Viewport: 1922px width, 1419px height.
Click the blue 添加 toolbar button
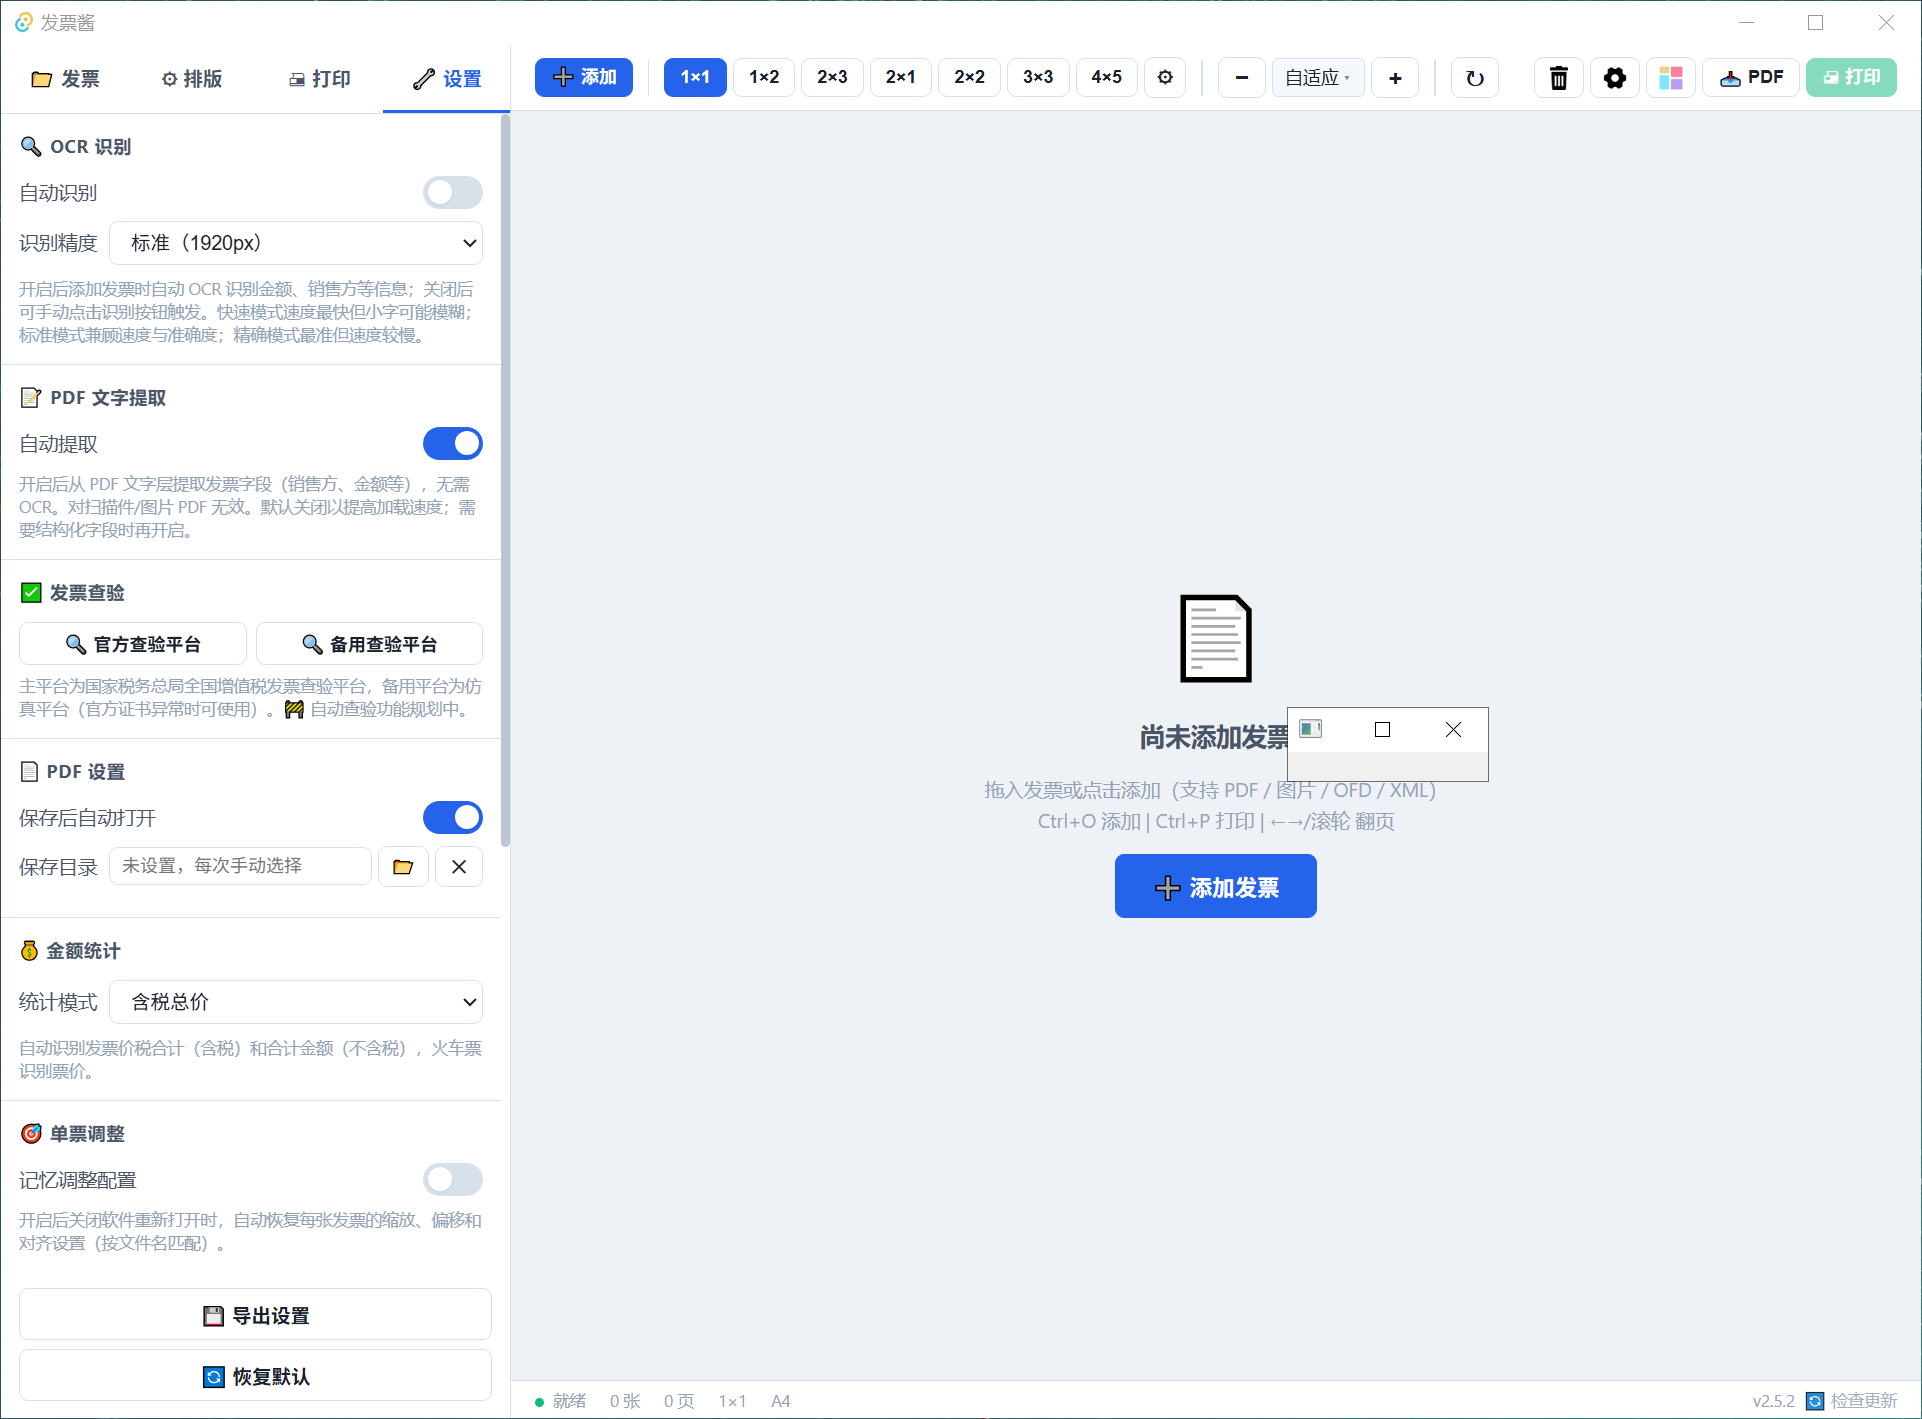tap(584, 77)
